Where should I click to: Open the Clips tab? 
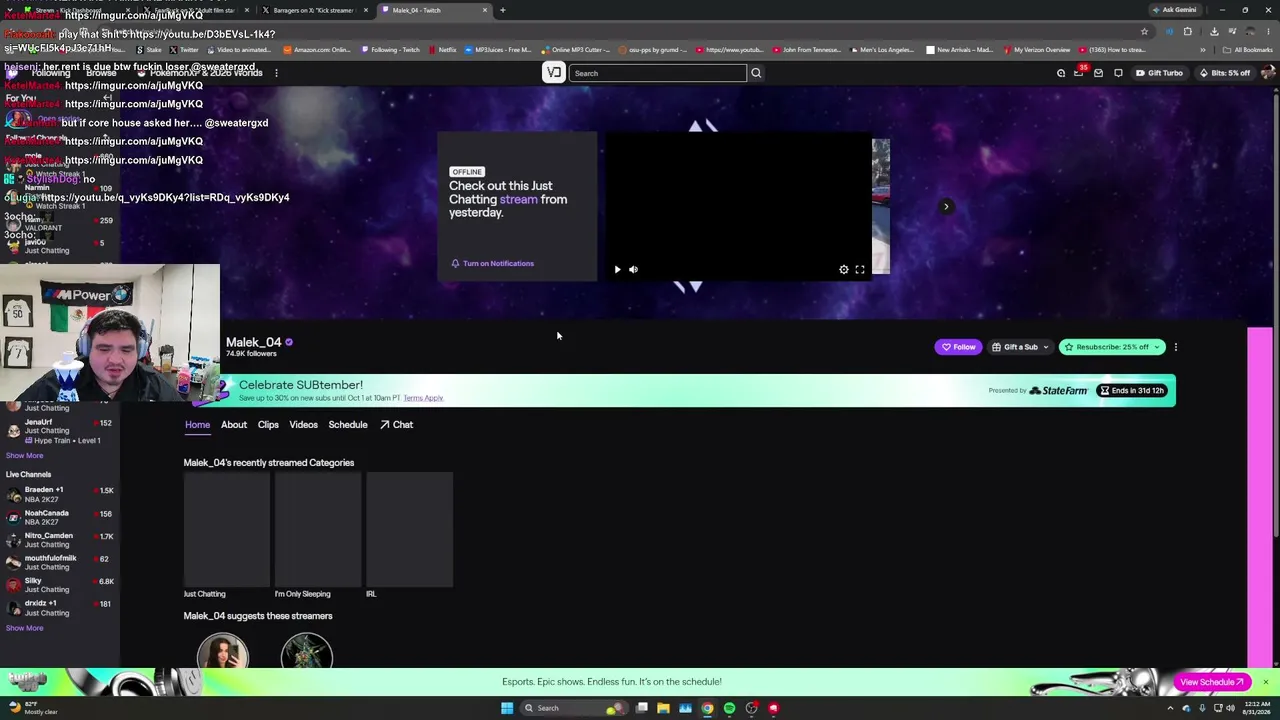pyautogui.click(x=268, y=425)
